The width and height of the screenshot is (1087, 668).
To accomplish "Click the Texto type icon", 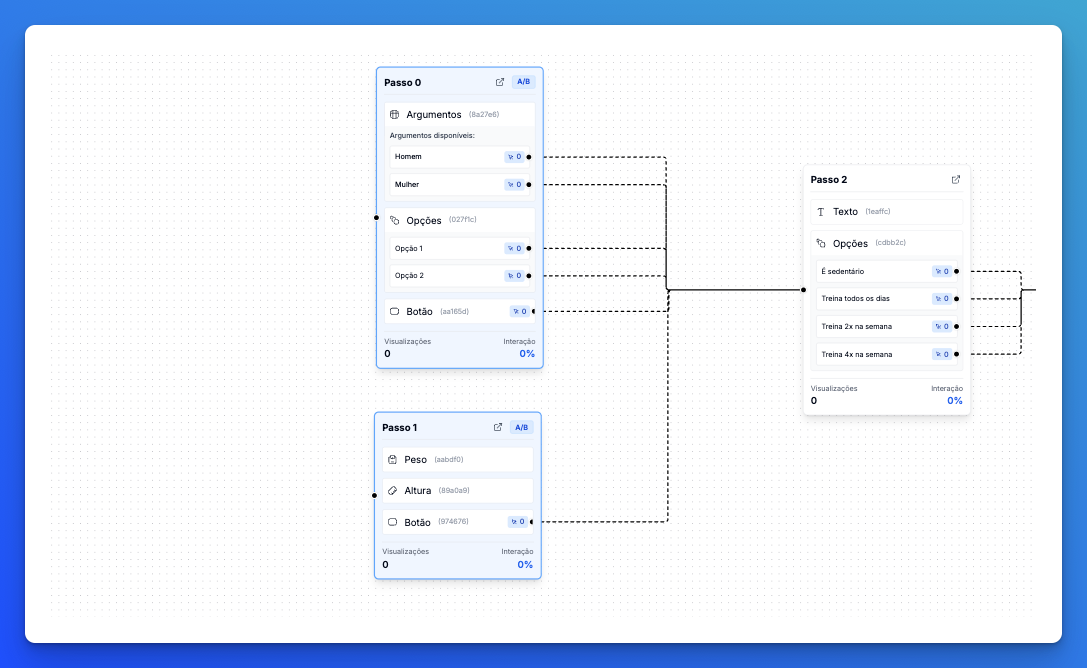I will click(x=821, y=212).
